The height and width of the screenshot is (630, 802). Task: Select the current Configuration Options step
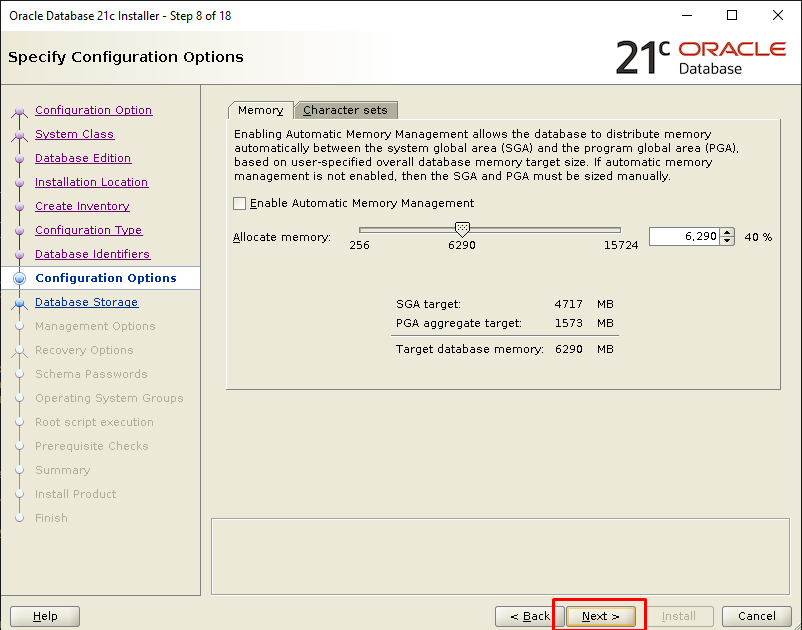[x=106, y=278]
